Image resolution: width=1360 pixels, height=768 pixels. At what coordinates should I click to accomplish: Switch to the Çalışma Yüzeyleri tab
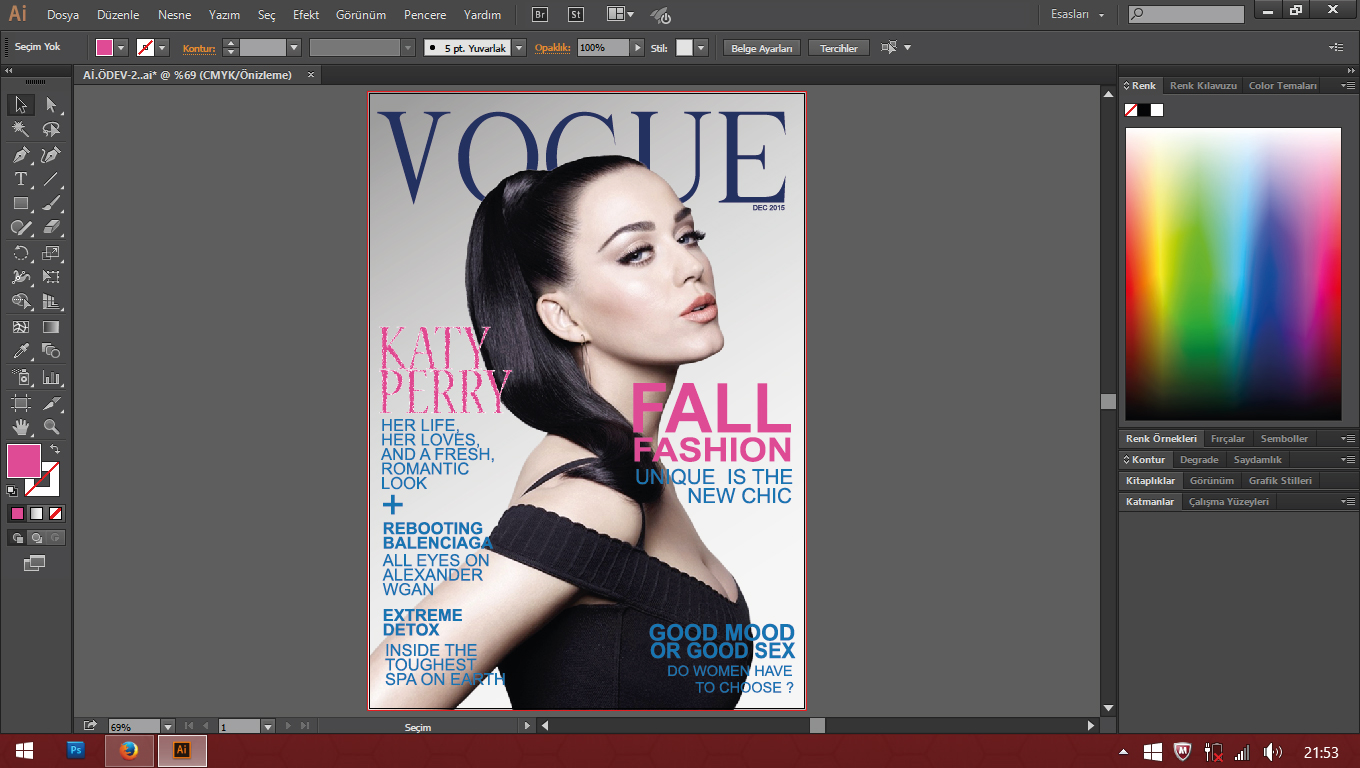(1229, 502)
